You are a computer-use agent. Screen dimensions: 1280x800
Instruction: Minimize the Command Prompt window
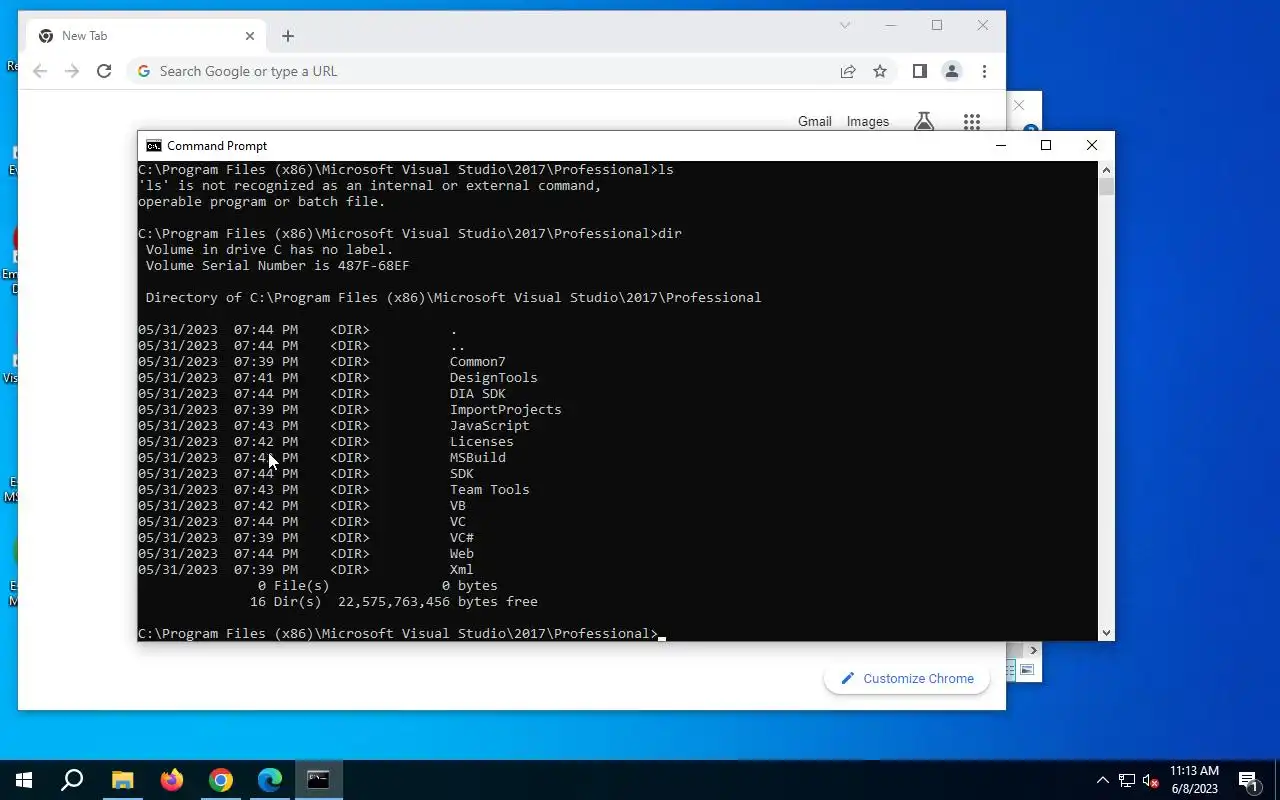click(x=1000, y=146)
